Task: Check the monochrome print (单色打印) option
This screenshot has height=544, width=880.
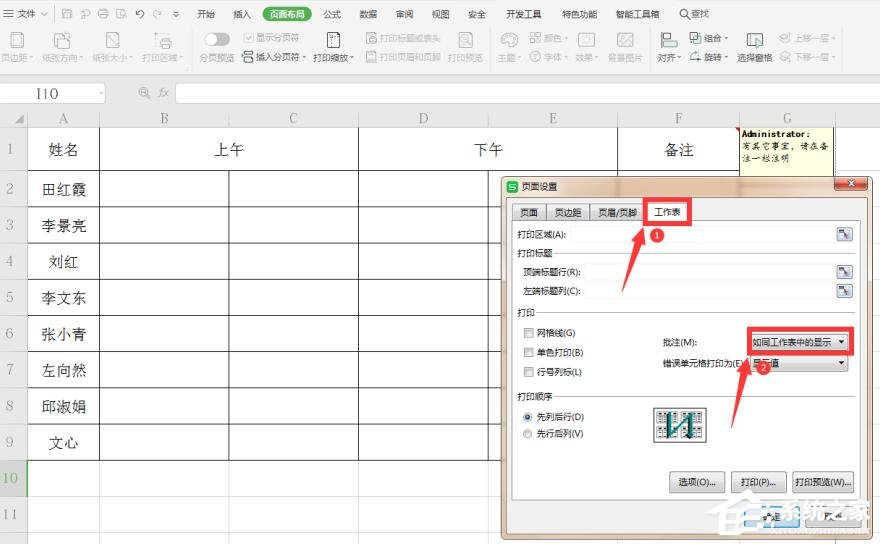Action: [528, 353]
